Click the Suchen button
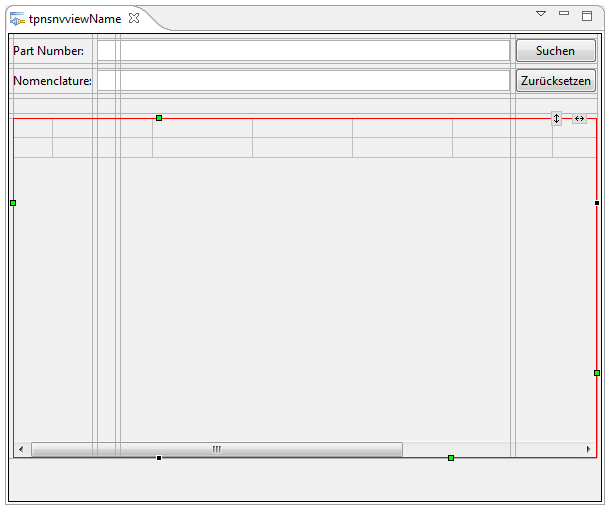The width and height of the screenshot is (609, 508). [555, 51]
